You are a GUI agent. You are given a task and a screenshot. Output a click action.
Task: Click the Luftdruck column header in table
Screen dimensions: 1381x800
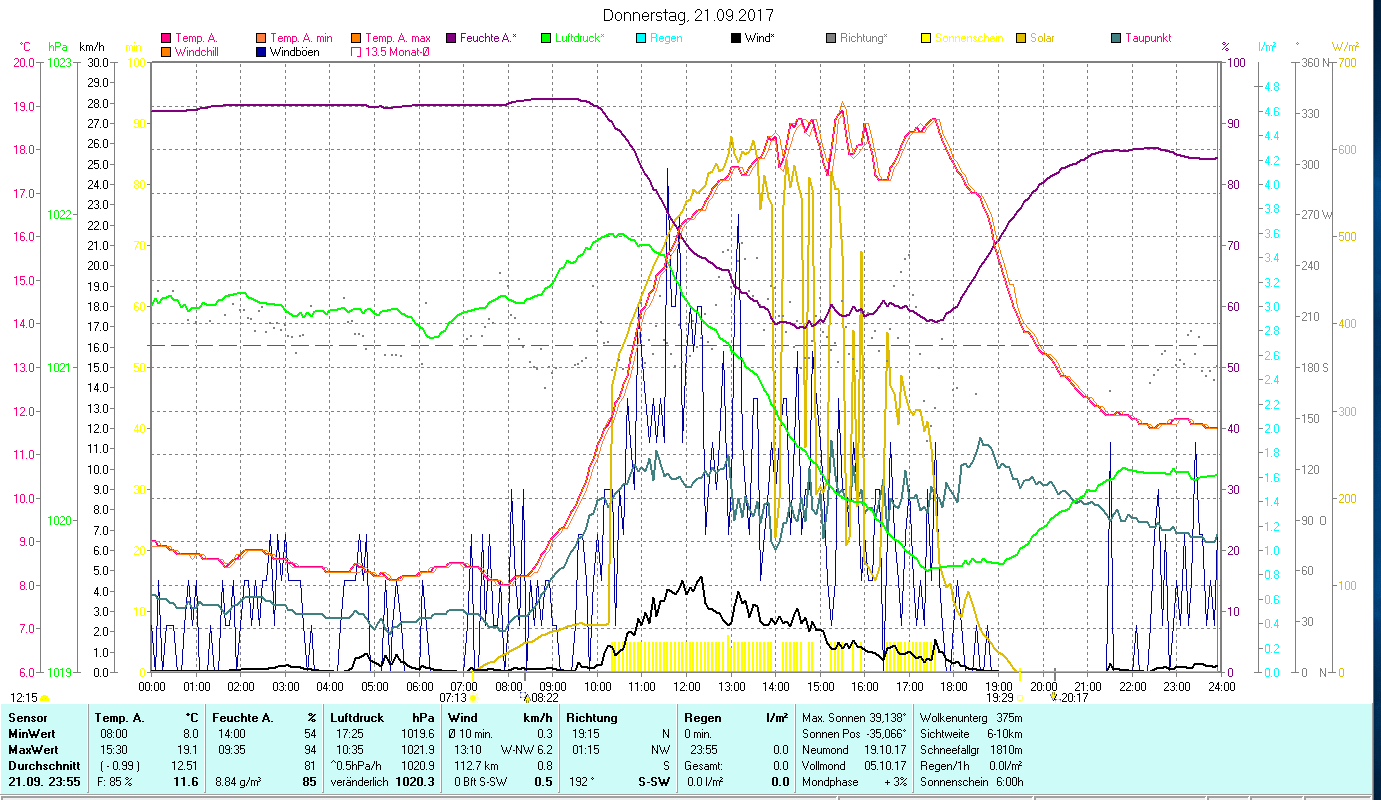point(357,718)
